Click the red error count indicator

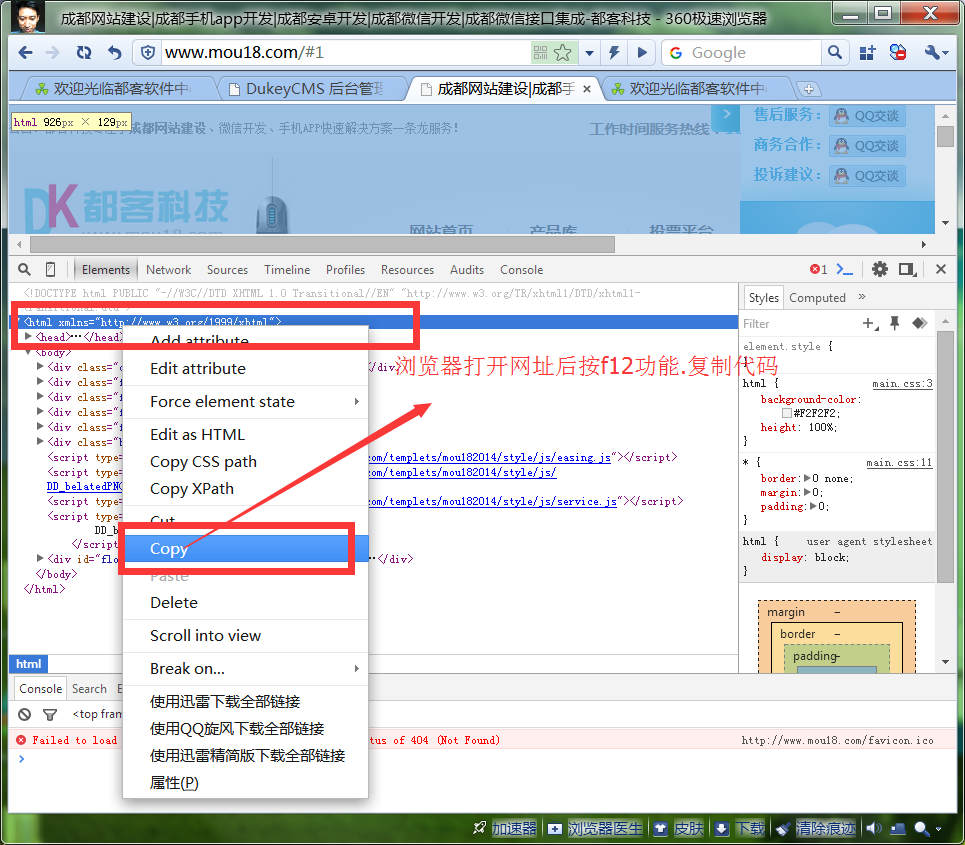tap(819, 270)
